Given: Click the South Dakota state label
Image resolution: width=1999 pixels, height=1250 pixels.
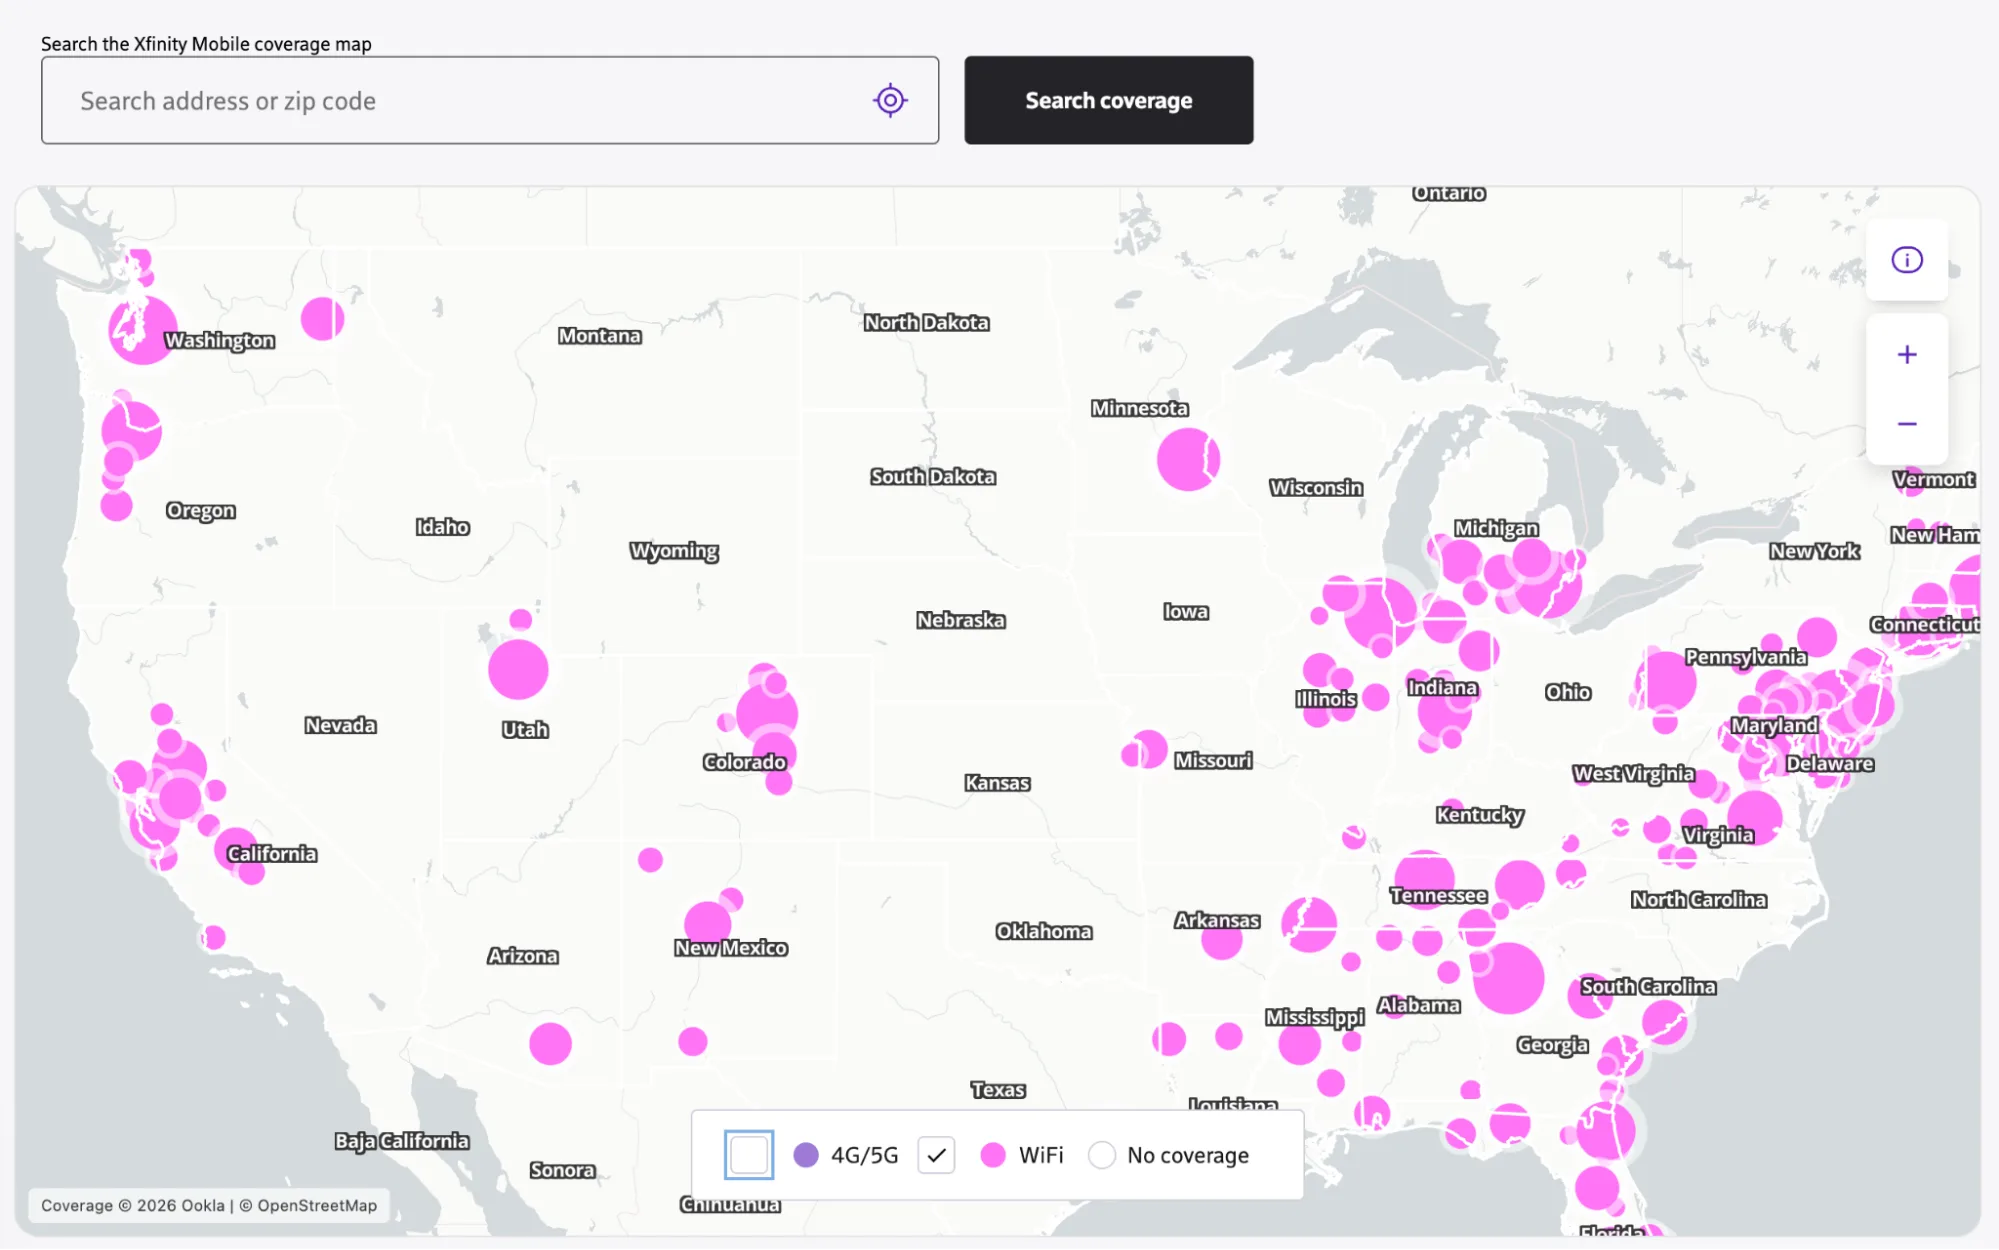Looking at the screenshot, I should (x=932, y=477).
